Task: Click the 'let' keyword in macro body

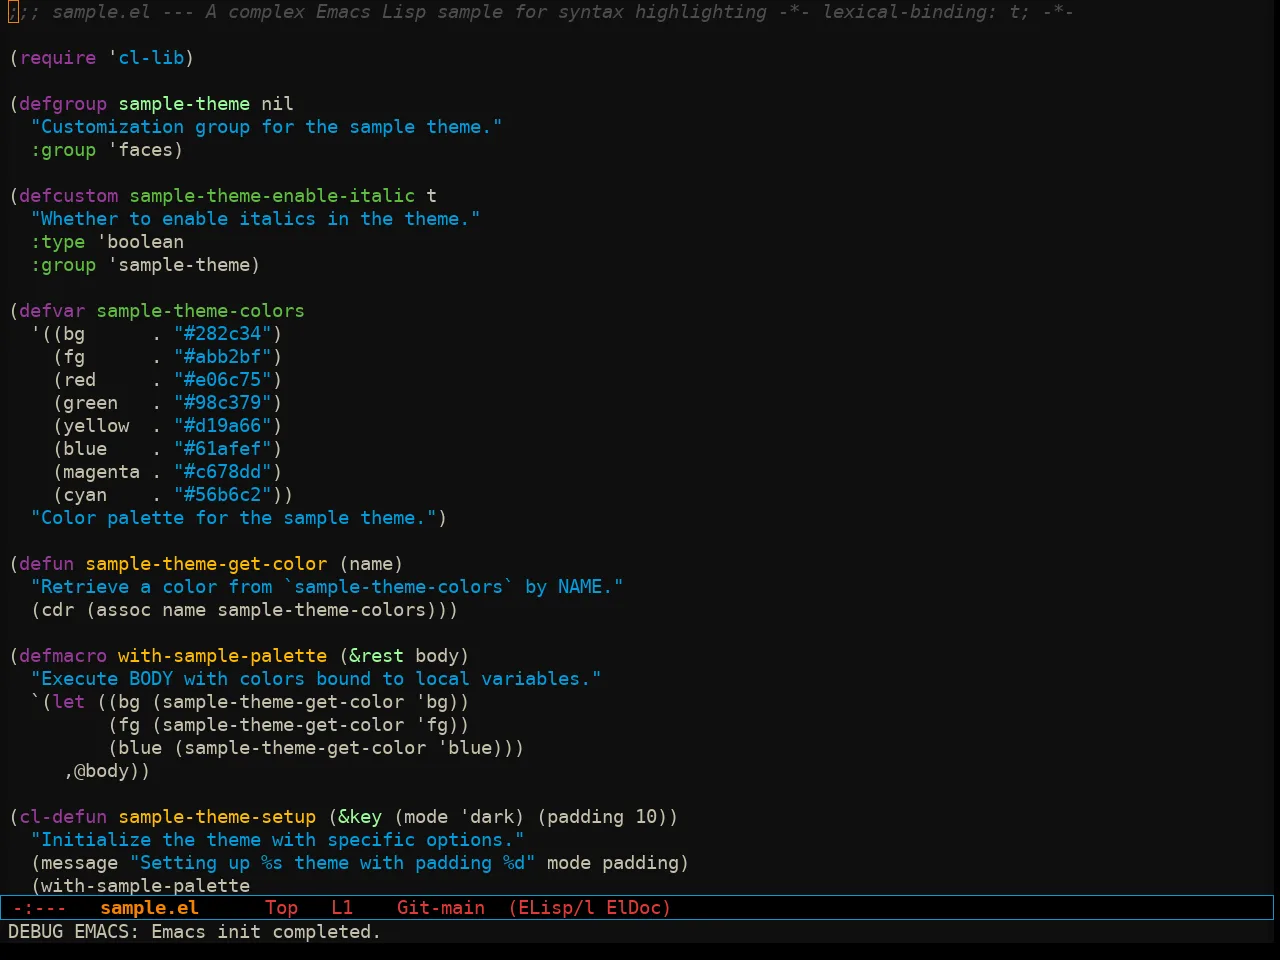Action: click(x=69, y=702)
